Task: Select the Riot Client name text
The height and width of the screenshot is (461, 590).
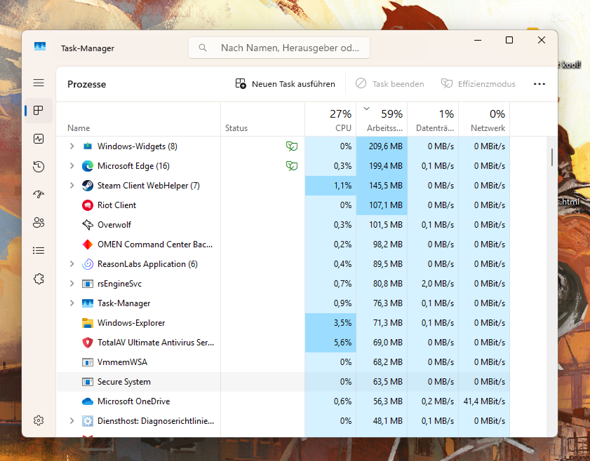Action: [x=117, y=205]
